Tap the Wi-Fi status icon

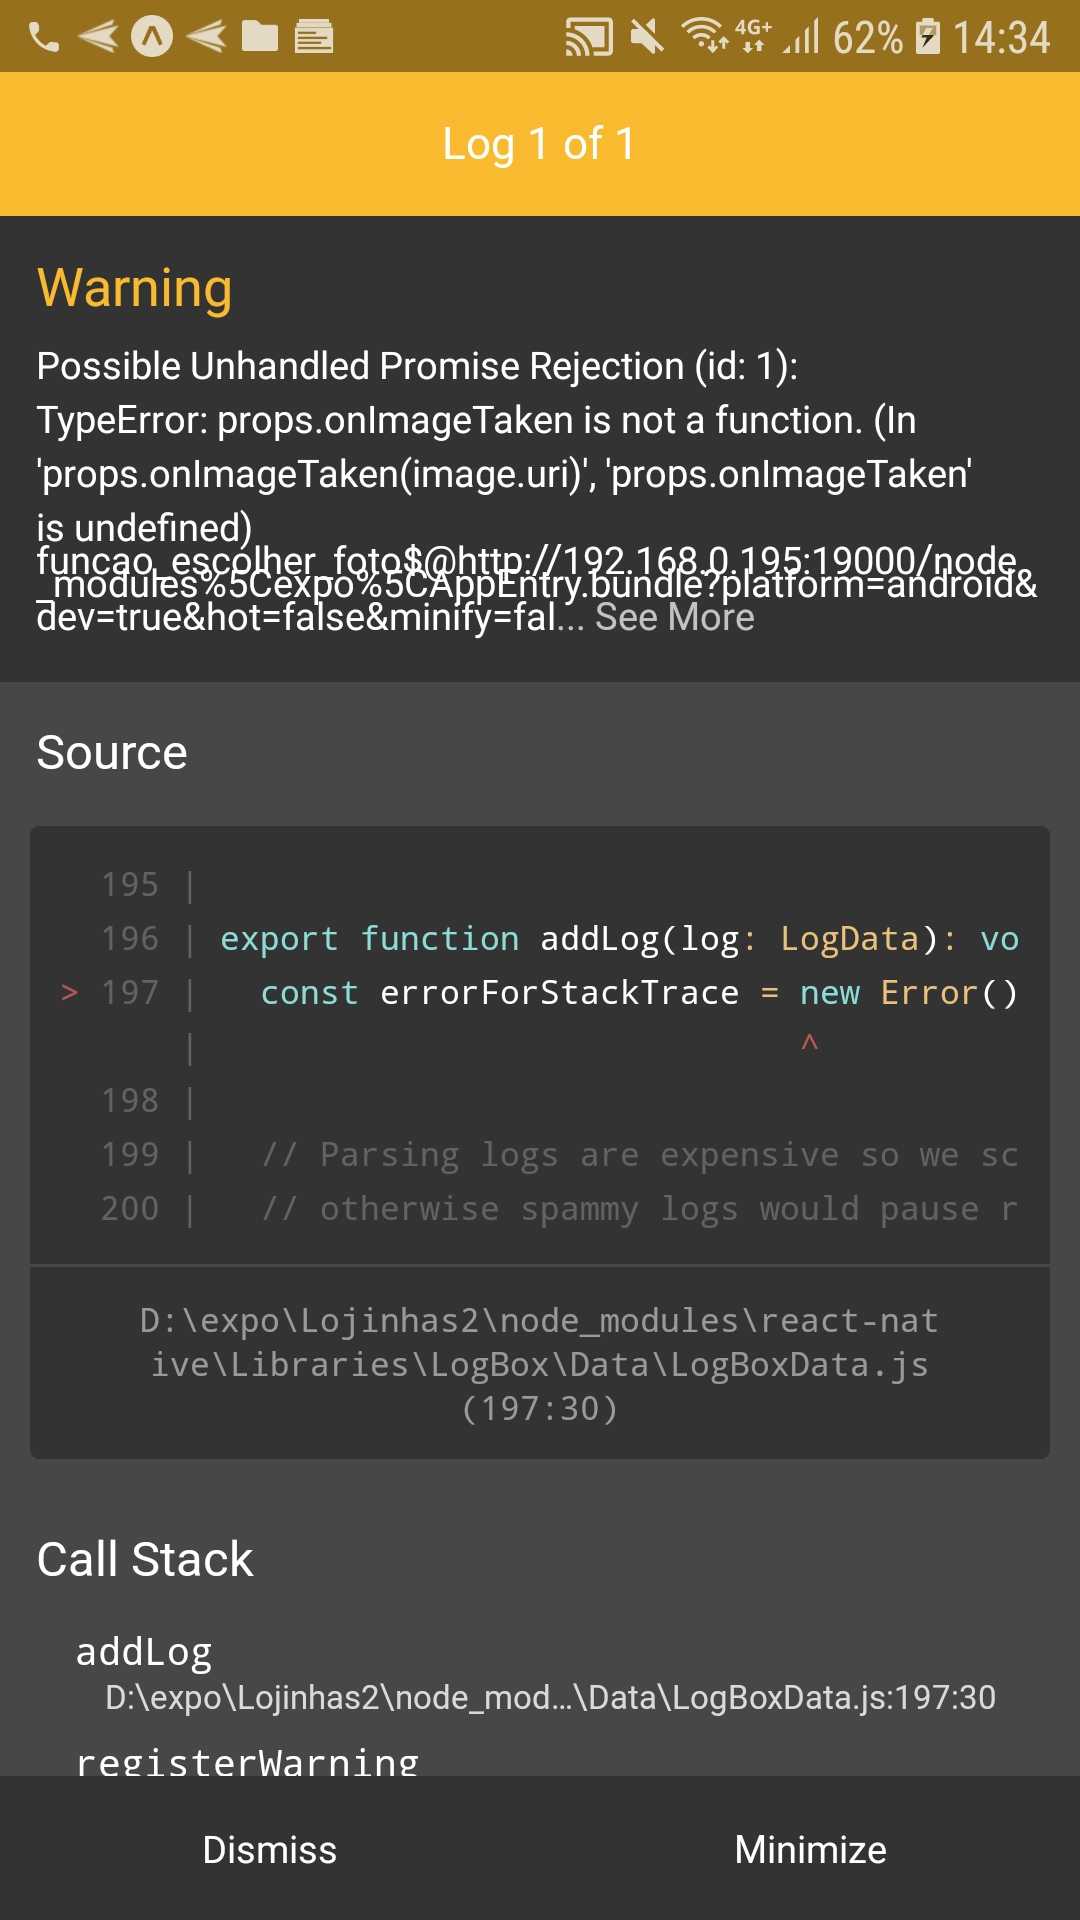(704, 35)
